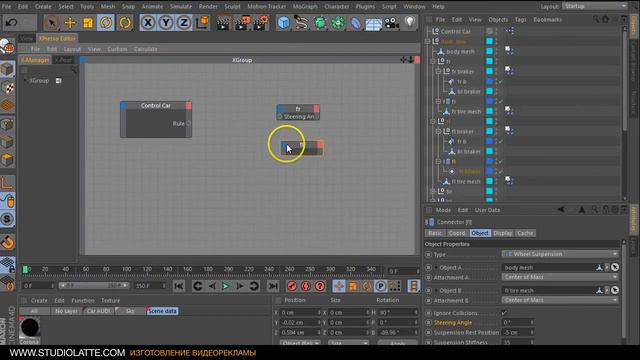The height and width of the screenshot is (360, 640).
Task: Collapse the fr braker group
Action: (x=438, y=71)
